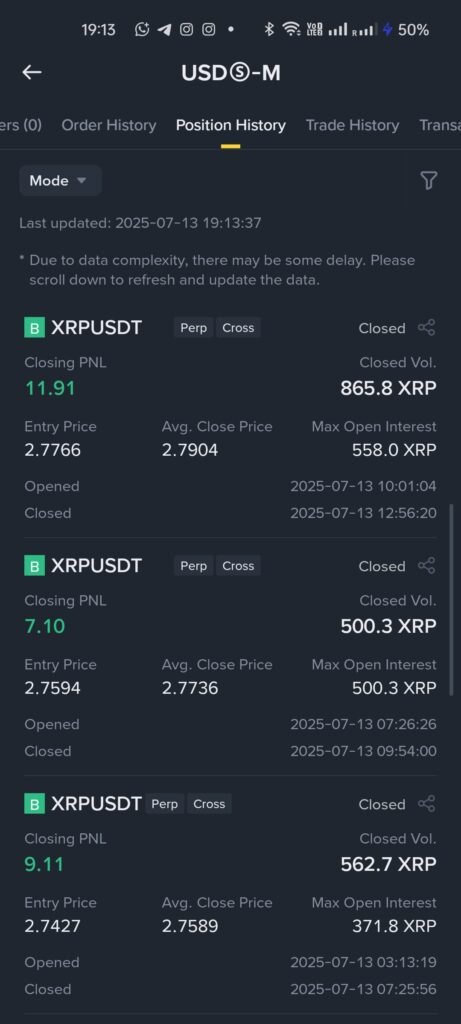
Task: Share the 9.11 PNL XRPUSDT position
Action: [x=426, y=804]
